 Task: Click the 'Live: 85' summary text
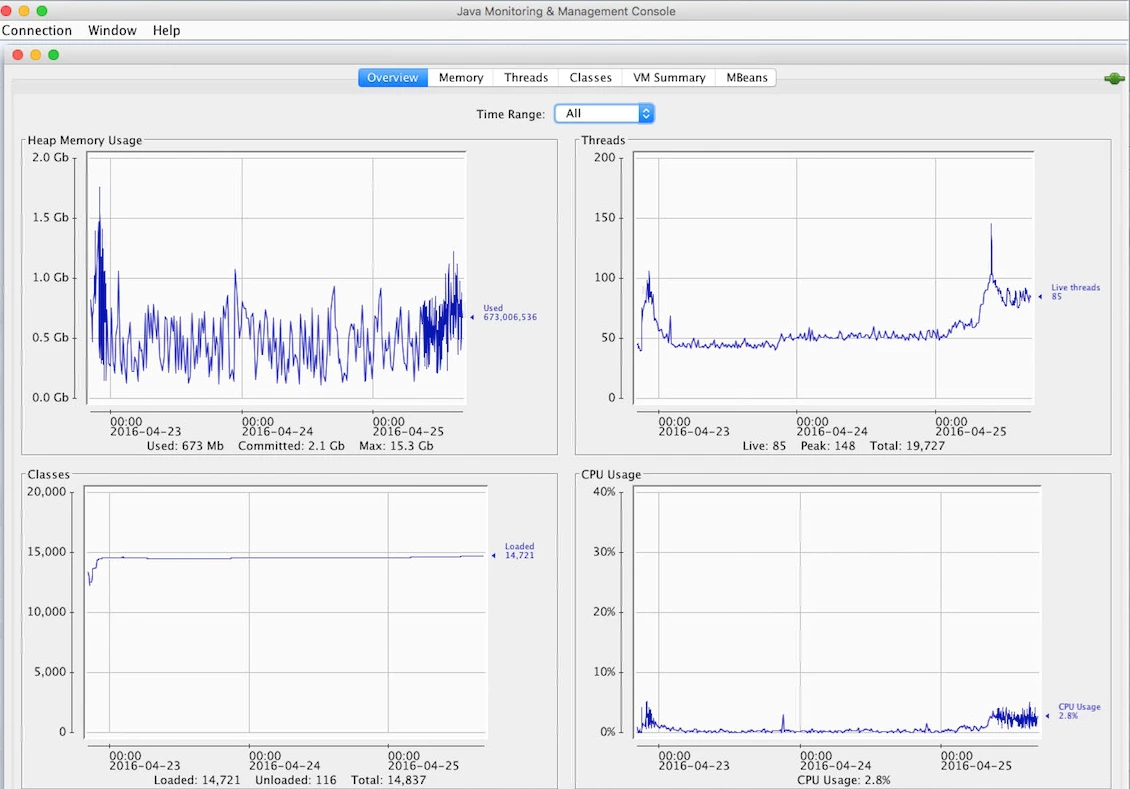click(764, 446)
